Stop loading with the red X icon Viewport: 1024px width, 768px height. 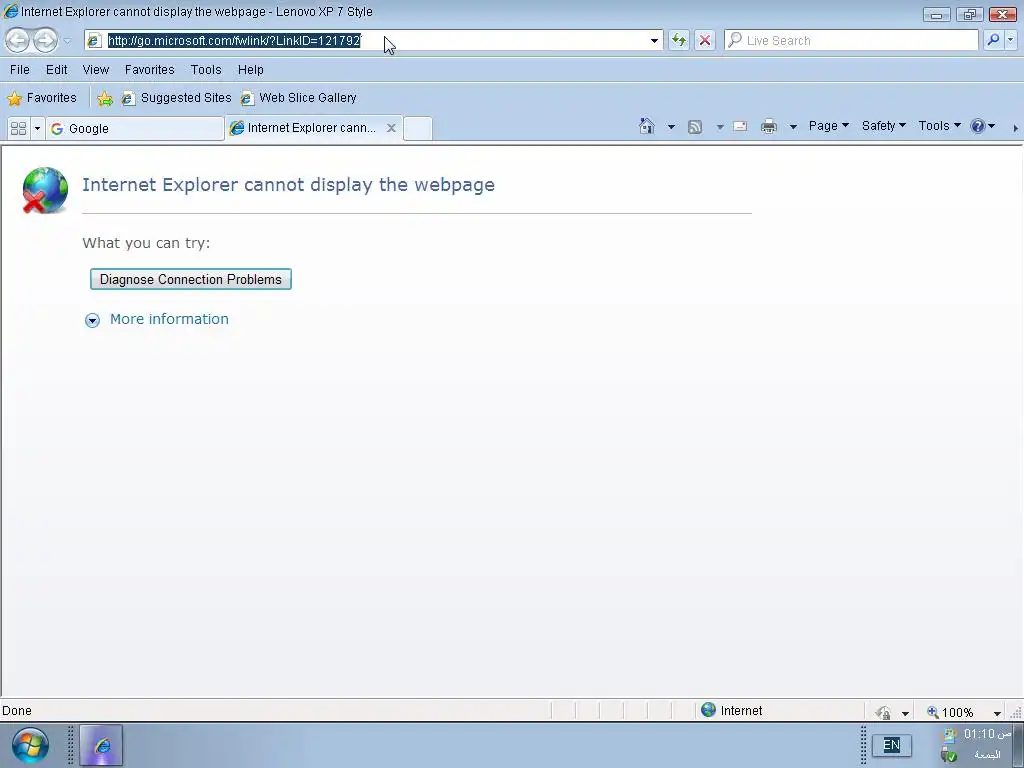tap(705, 40)
